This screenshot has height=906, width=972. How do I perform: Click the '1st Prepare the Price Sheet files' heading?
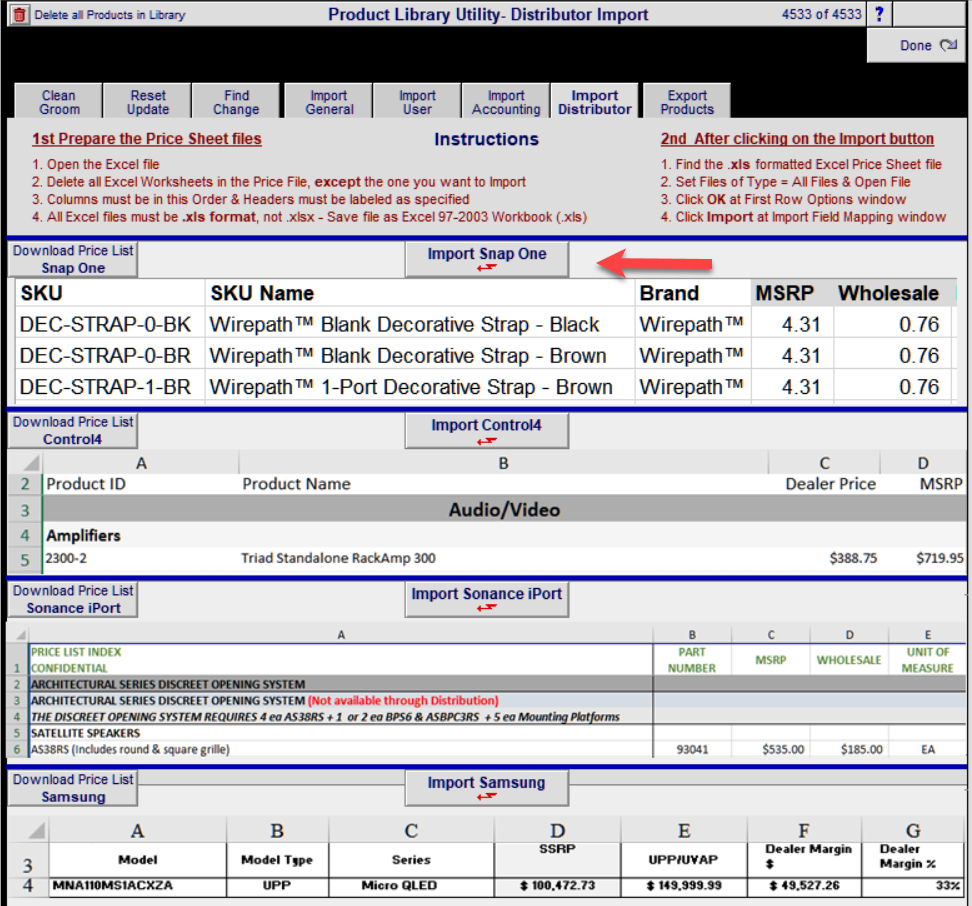tap(147, 139)
